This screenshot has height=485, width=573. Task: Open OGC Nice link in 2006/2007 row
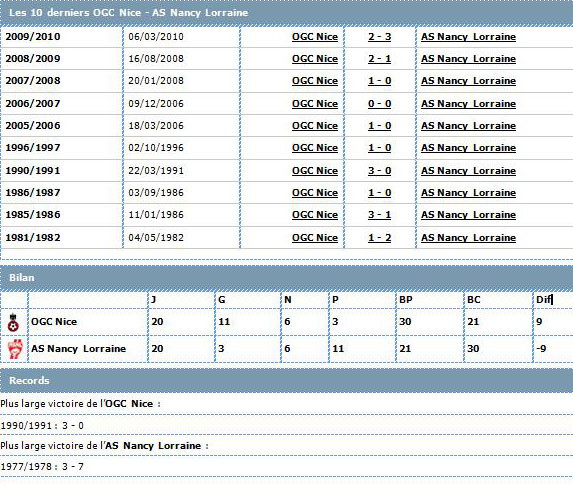point(315,104)
